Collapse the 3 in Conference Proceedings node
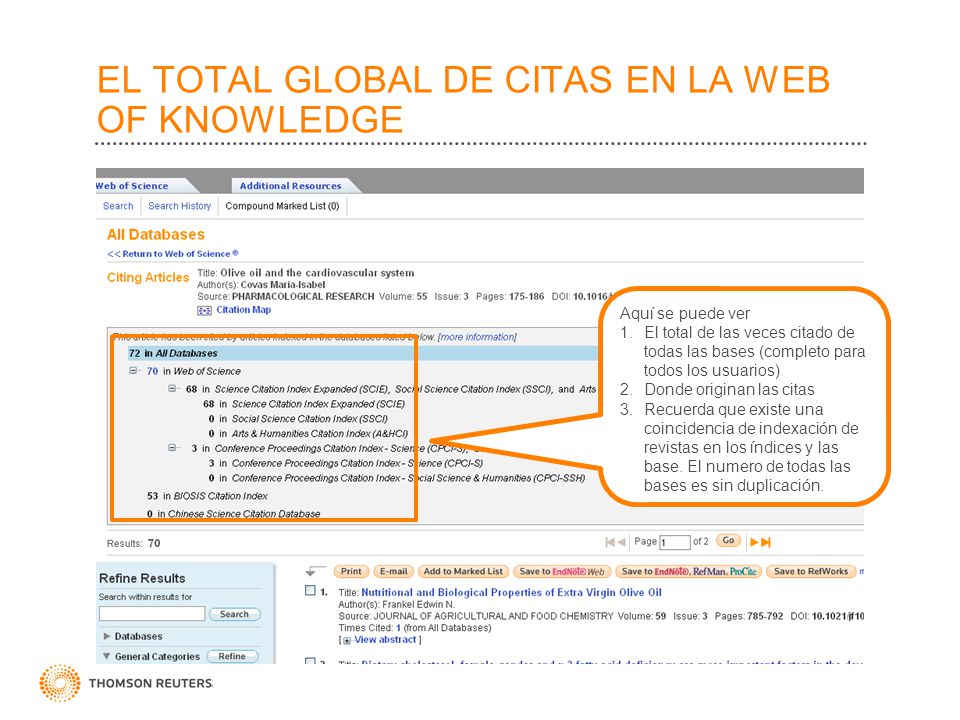960x720 pixels. [173, 448]
